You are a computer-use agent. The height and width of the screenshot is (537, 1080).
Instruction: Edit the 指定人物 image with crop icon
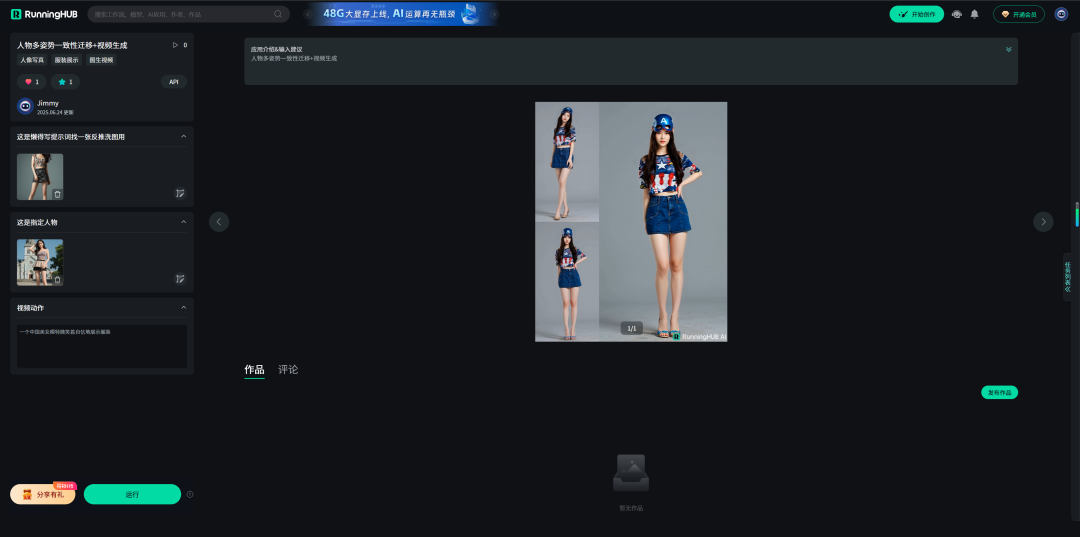click(x=180, y=279)
